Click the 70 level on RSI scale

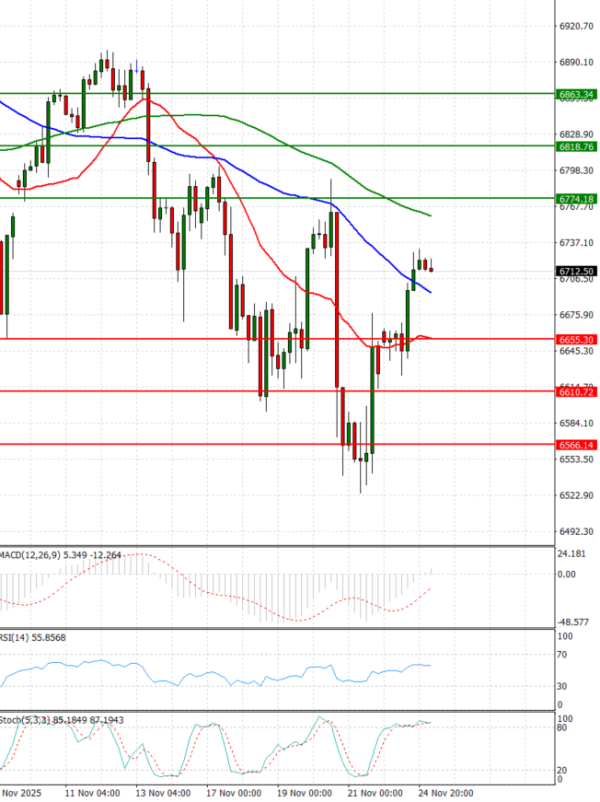click(562, 655)
